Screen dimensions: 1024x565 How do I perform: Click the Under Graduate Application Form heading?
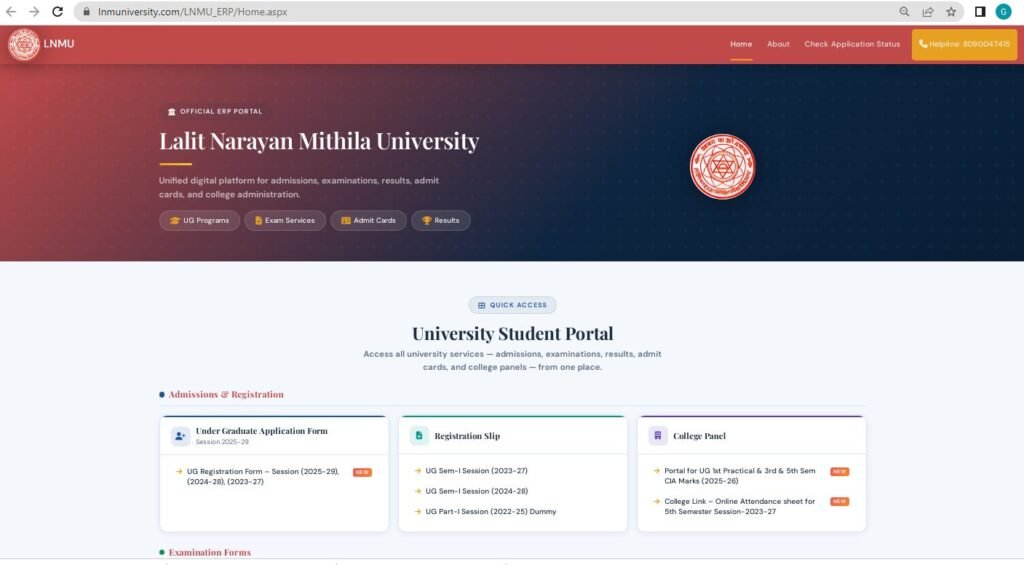coord(261,430)
